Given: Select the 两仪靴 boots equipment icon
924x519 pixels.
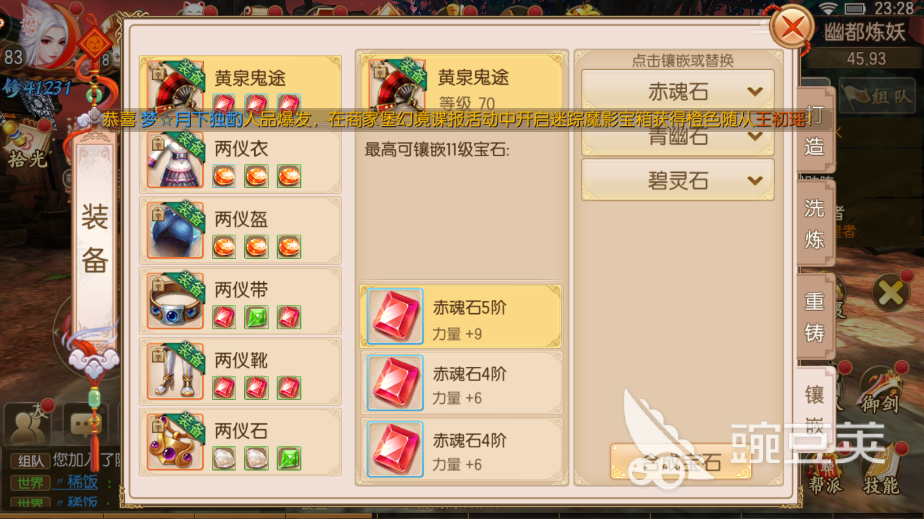Looking at the screenshot, I should coord(176,372).
